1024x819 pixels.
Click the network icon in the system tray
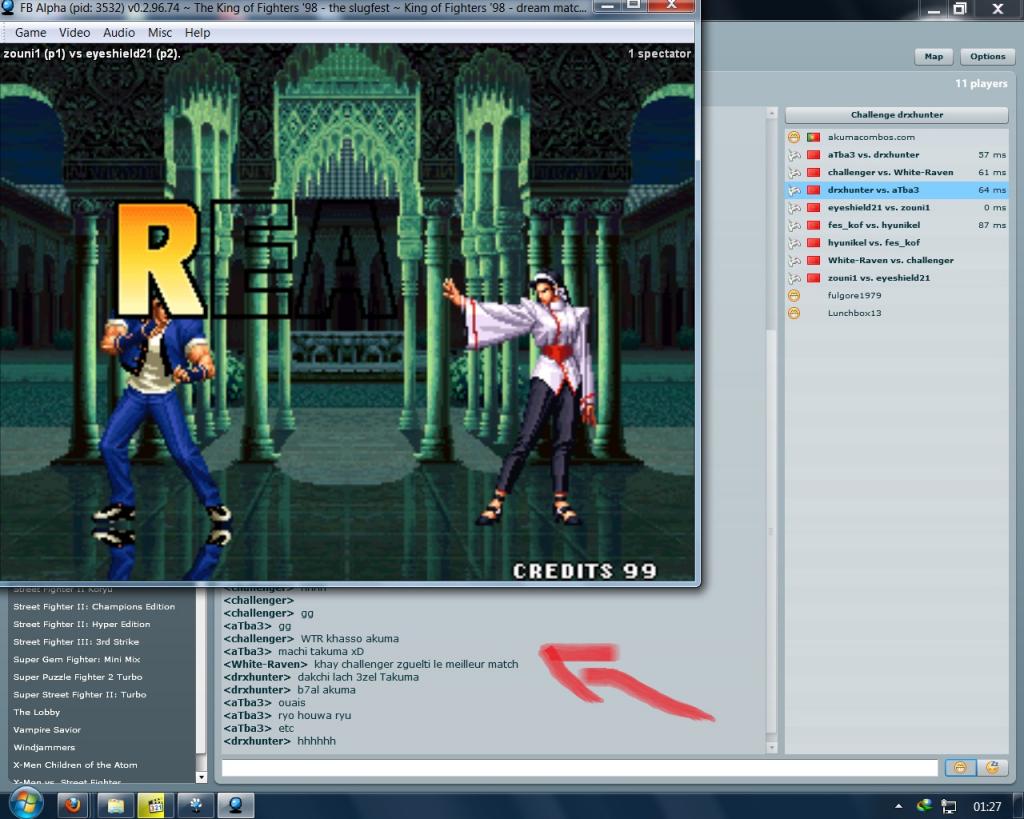948,807
